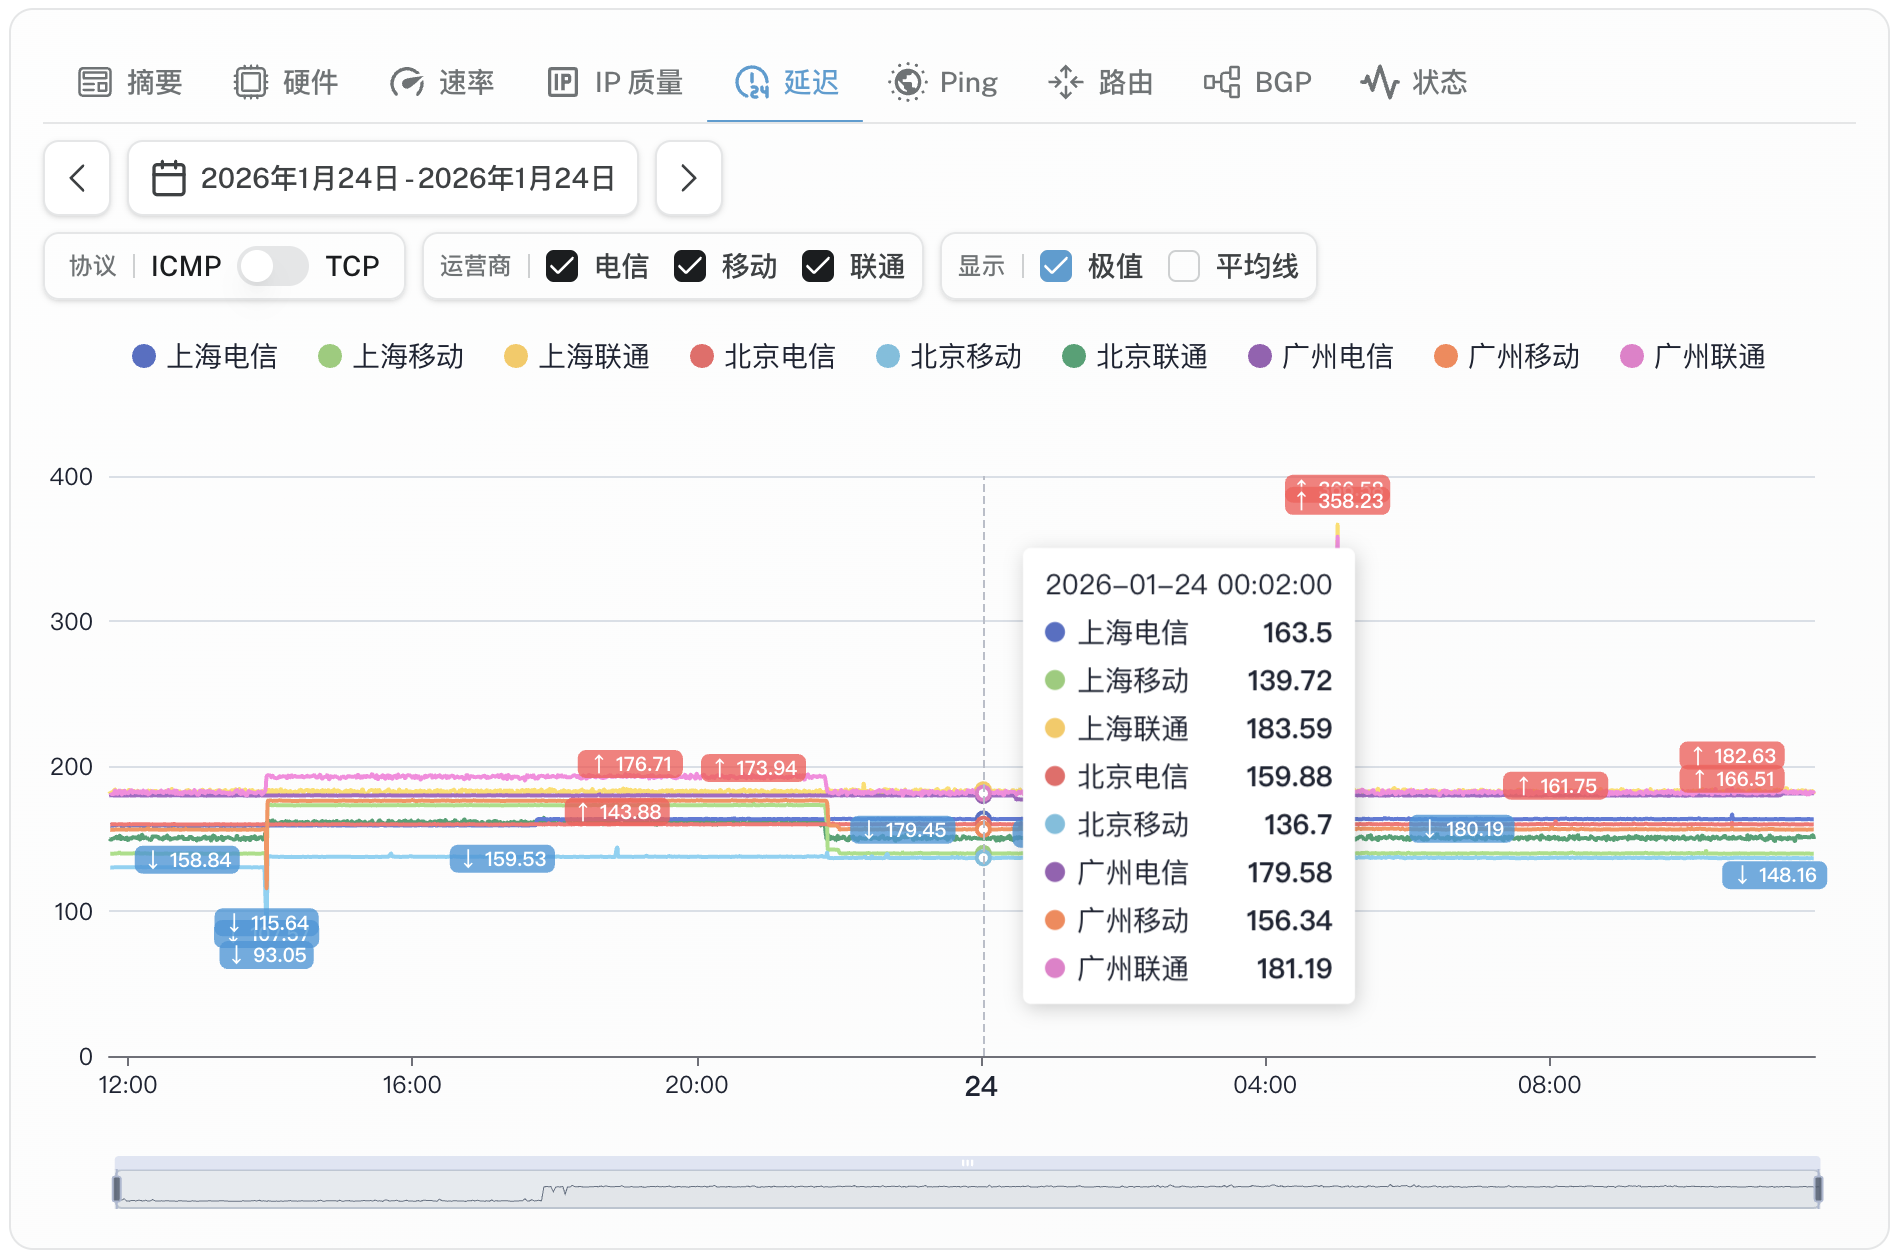
Task: Click the 179.45 minimum marker
Action: click(903, 830)
